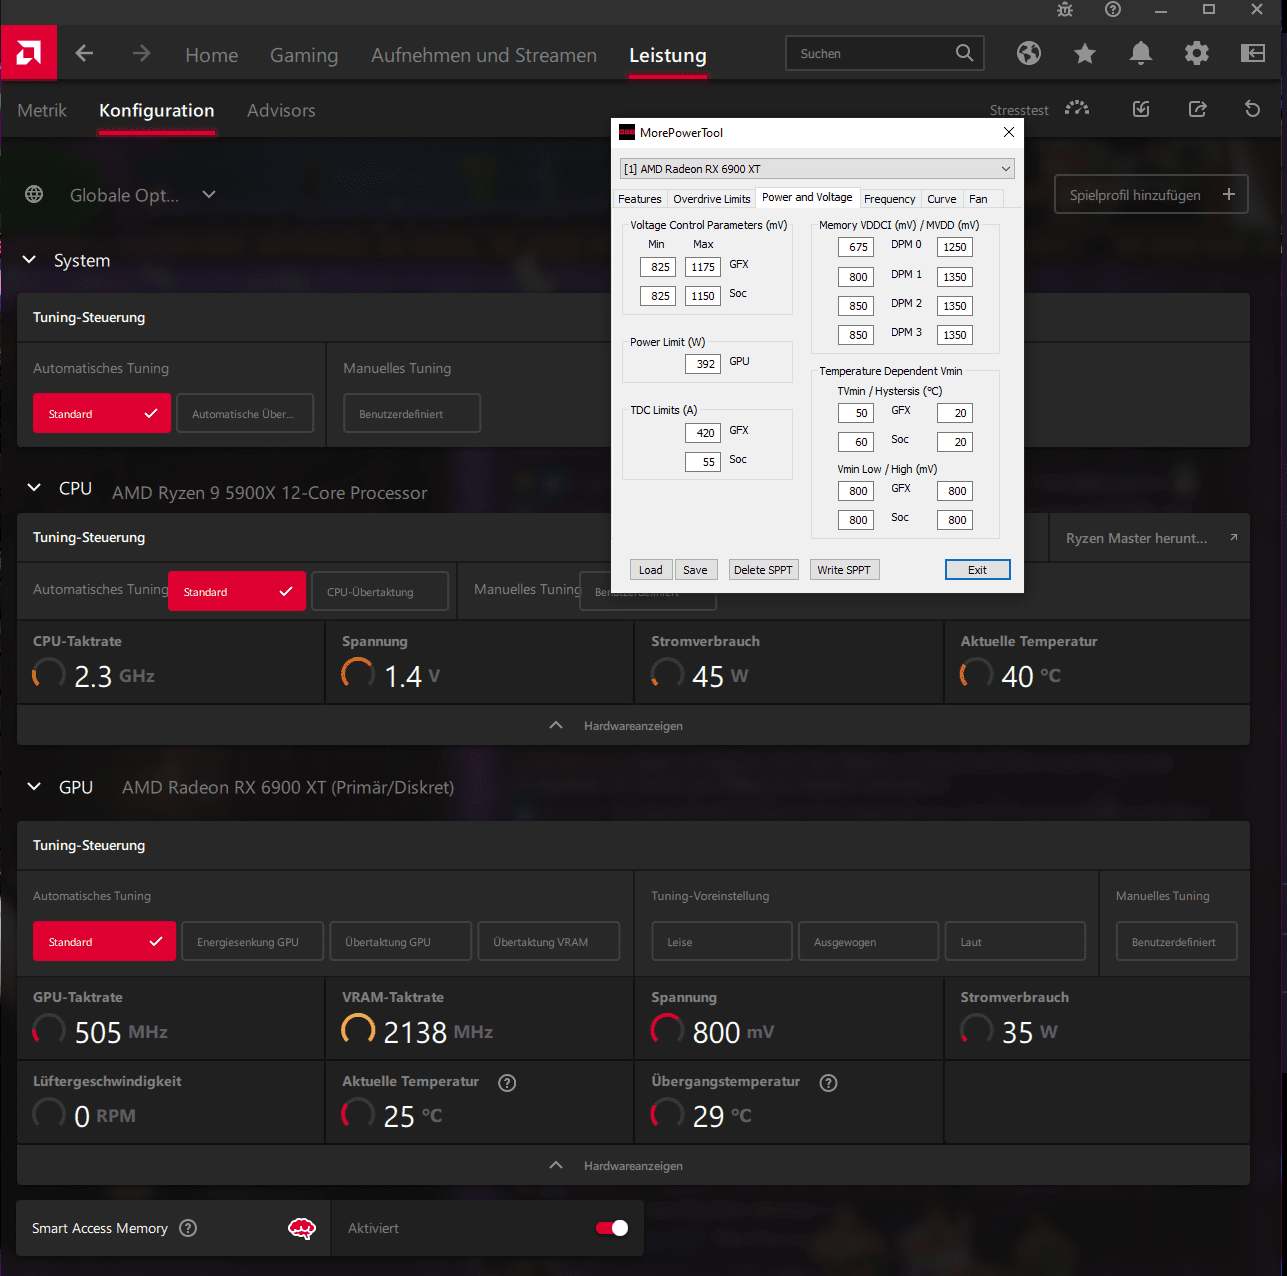
Task: Click help icon beside Aktuelle Temperatur
Action: click(x=507, y=1083)
